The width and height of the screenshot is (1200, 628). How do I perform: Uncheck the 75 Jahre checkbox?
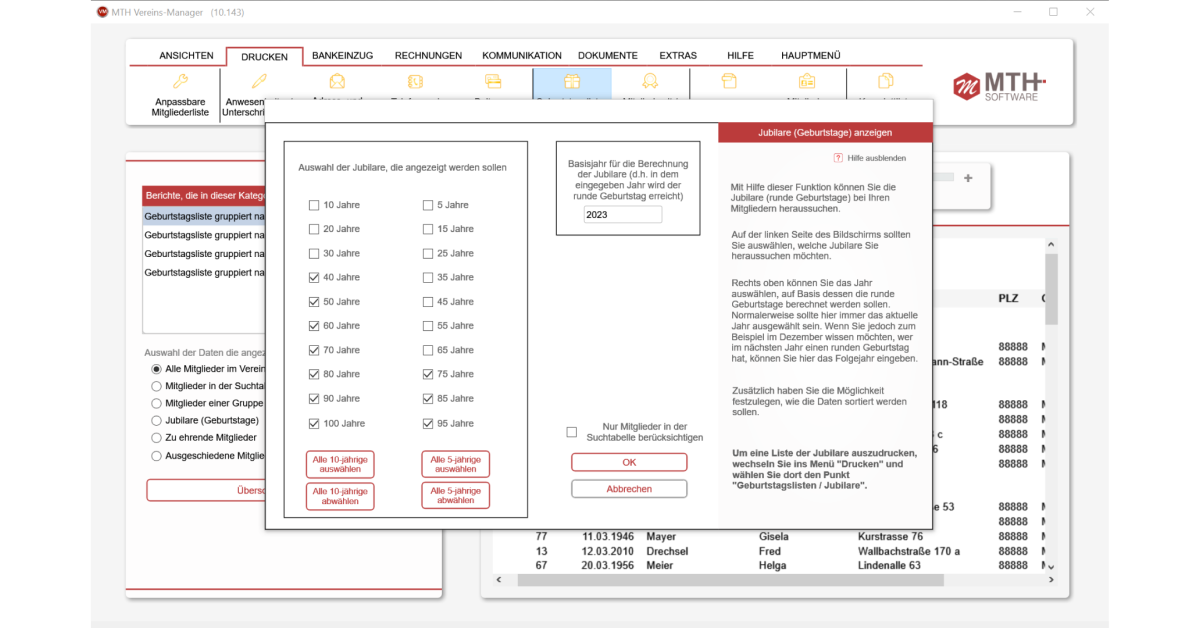coord(428,374)
